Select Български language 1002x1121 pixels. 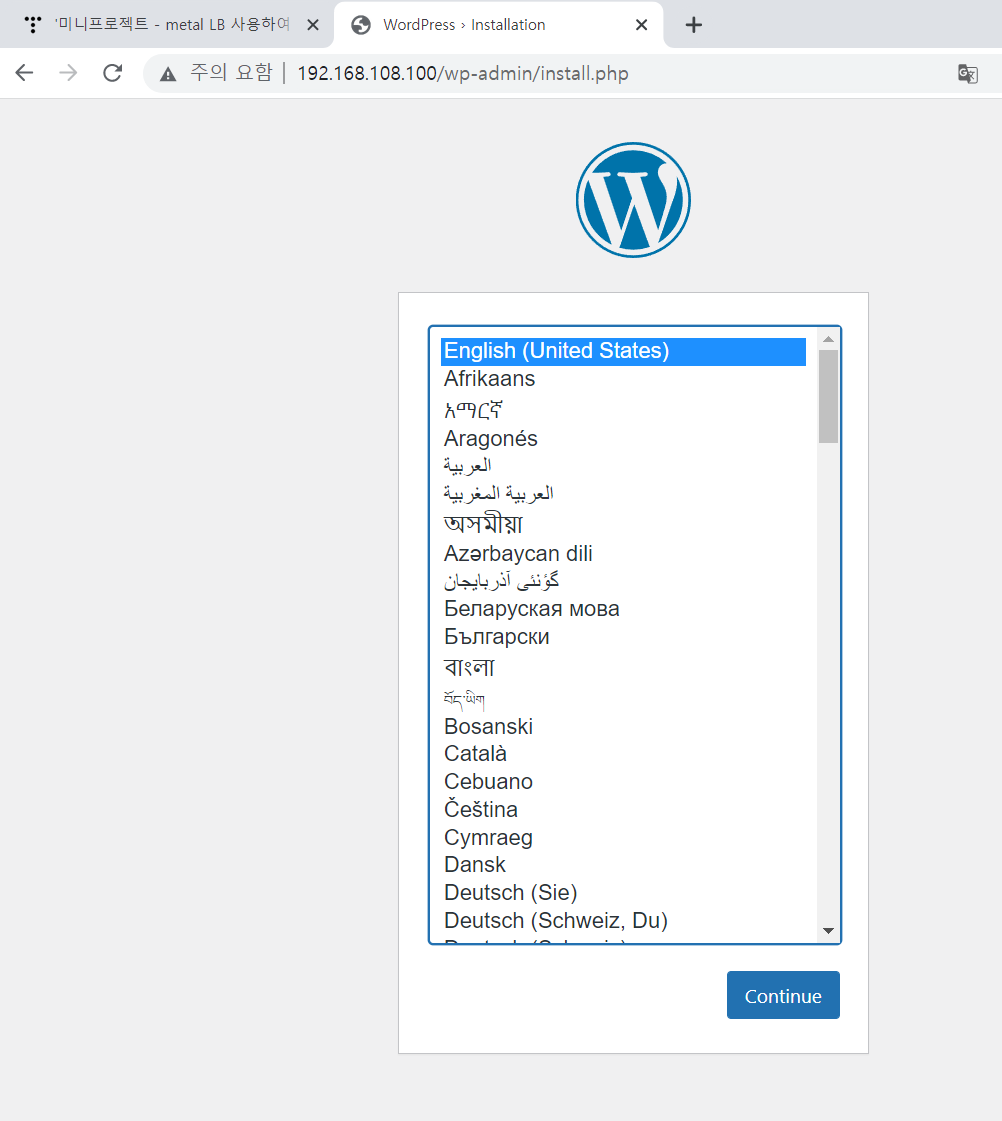[x=623, y=636]
